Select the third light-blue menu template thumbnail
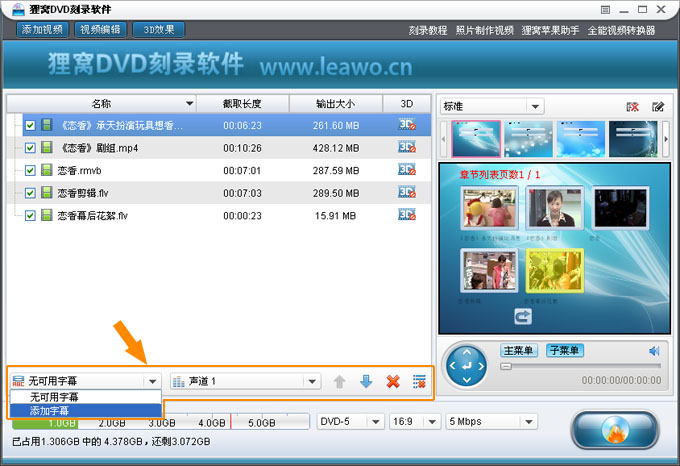This screenshot has width=680, height=466. [581, 139]
